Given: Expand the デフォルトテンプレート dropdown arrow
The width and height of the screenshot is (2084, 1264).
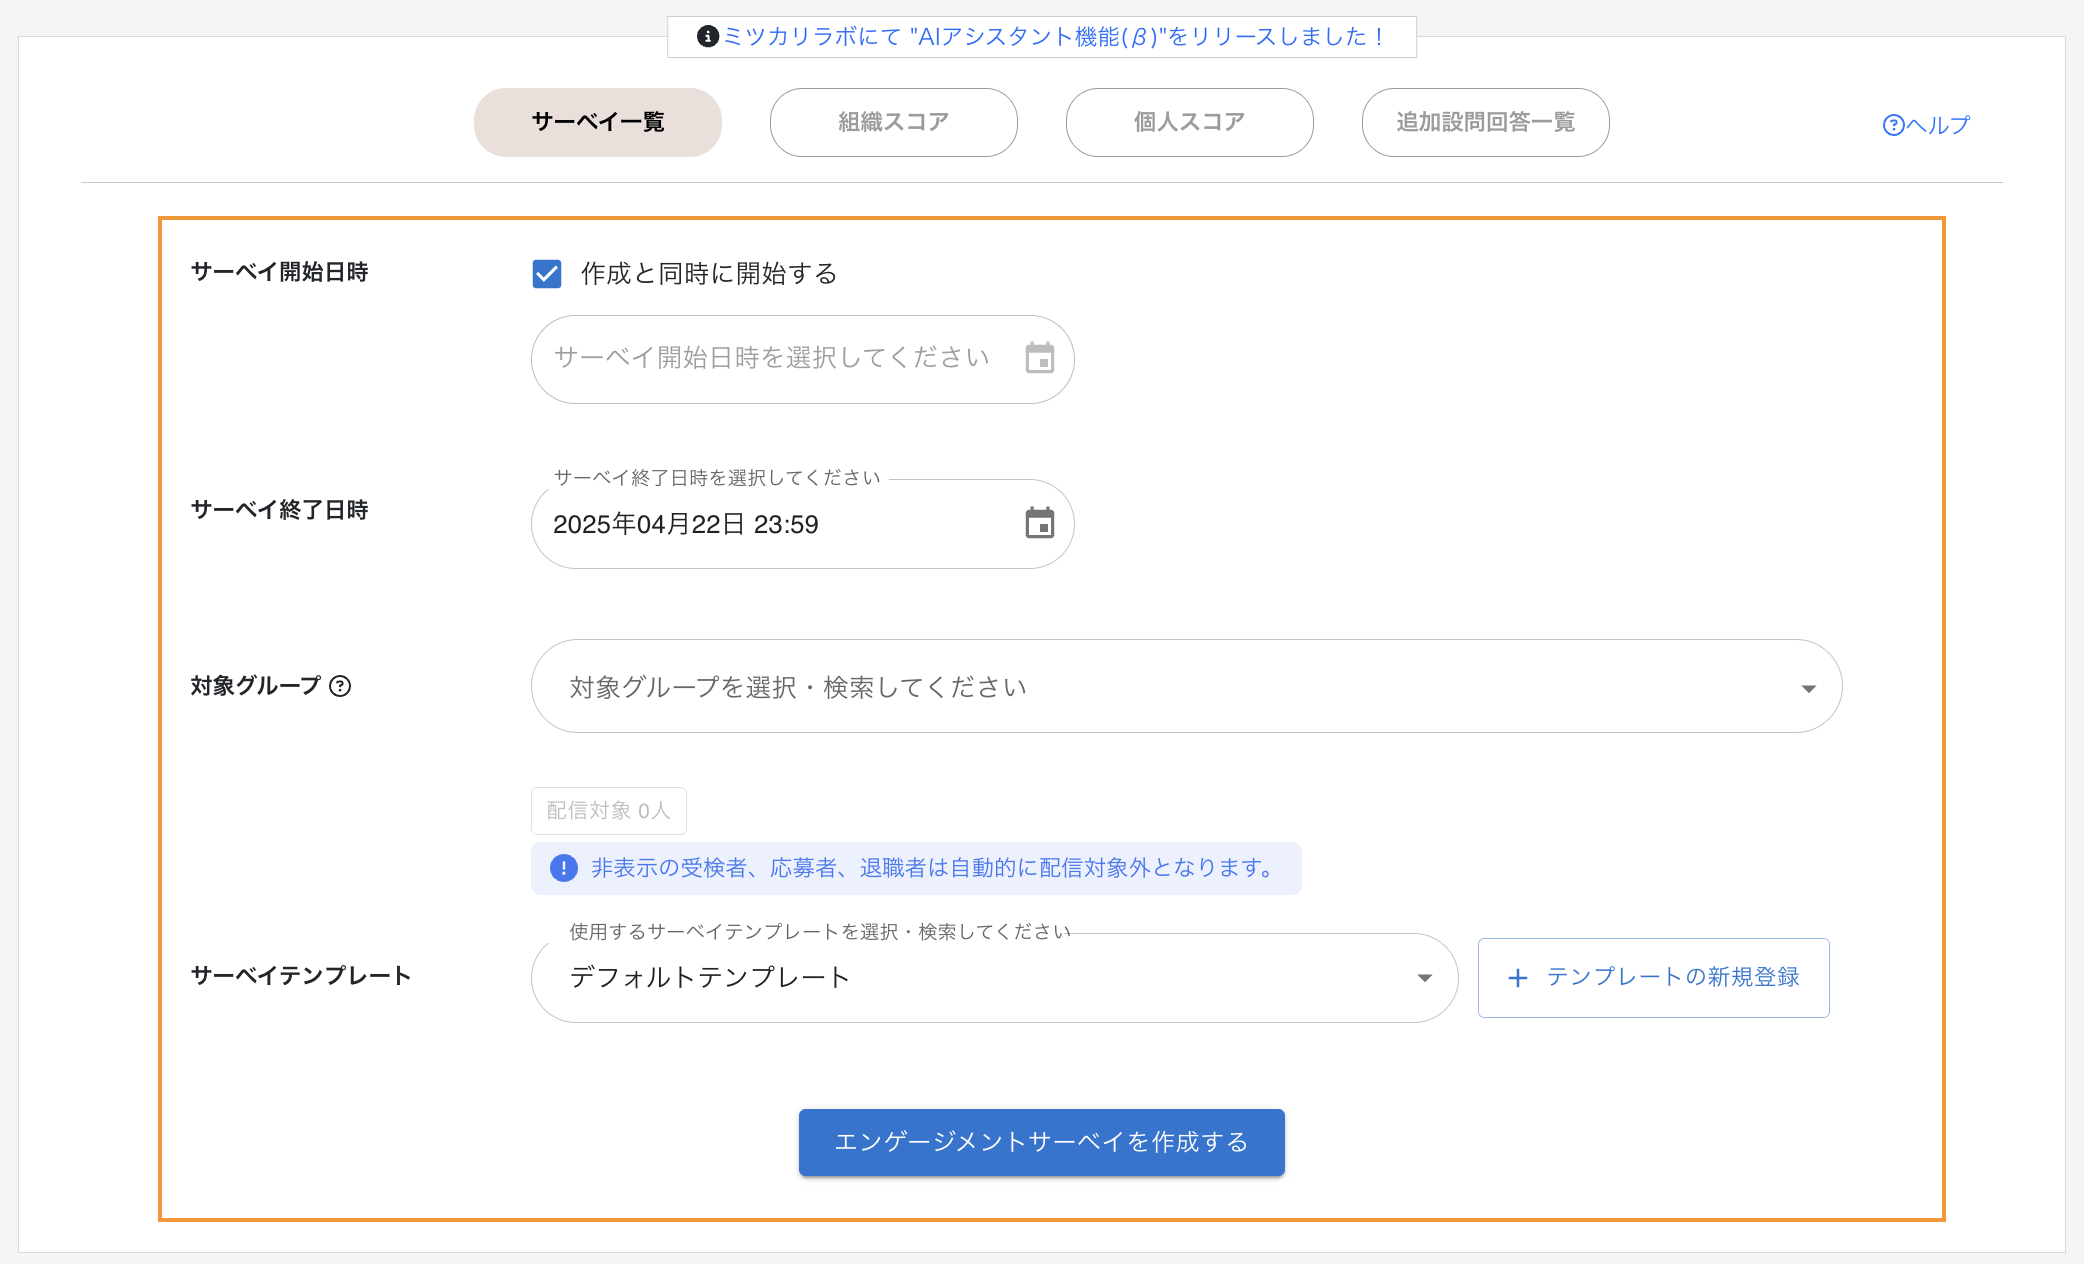Looking at the screenshot, I should 1424,978.
